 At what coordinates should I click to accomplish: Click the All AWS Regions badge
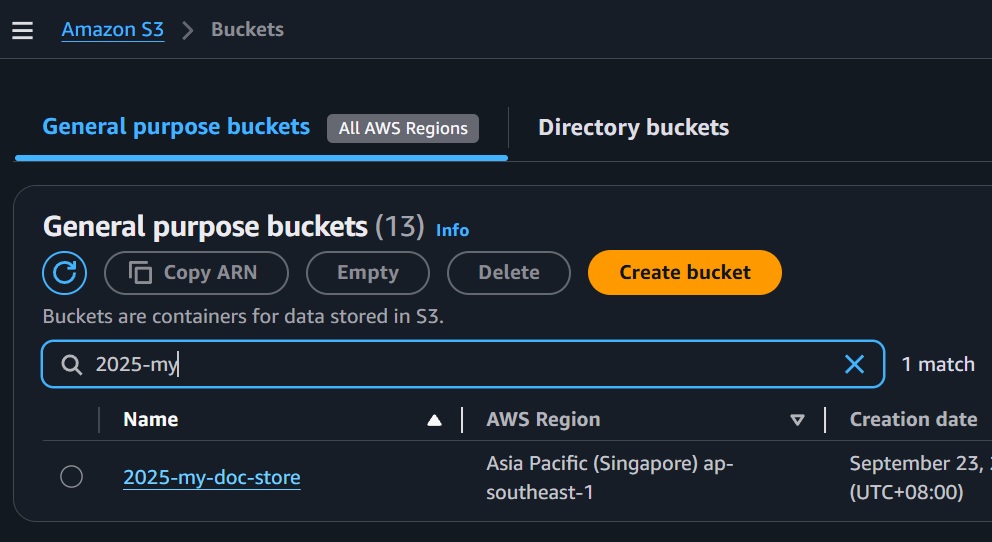pyautogui.click(x=403, y=128)
